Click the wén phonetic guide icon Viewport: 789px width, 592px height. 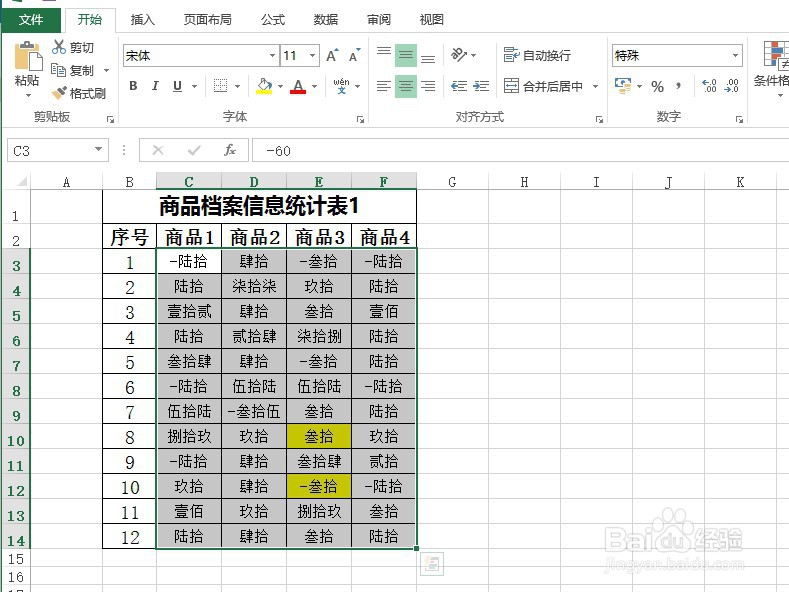pyautogui.click(x=341, y=86)
